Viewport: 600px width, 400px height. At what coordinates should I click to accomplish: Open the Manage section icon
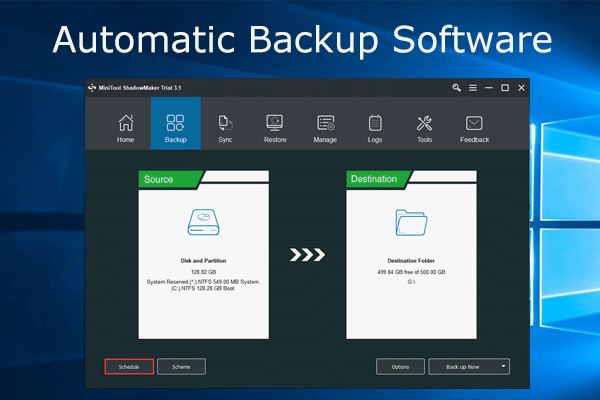pos(325,123)
